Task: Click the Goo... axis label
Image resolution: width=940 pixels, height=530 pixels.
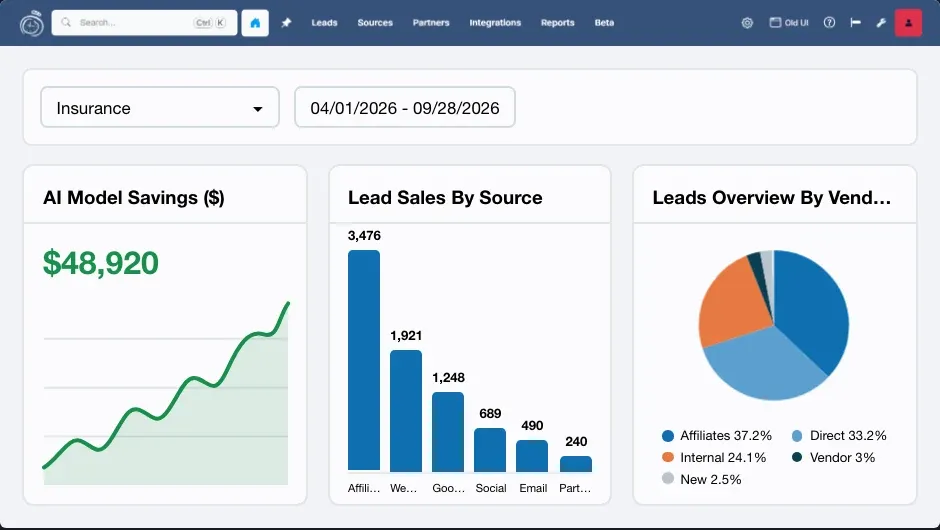Action: click(x=448, y=488)
